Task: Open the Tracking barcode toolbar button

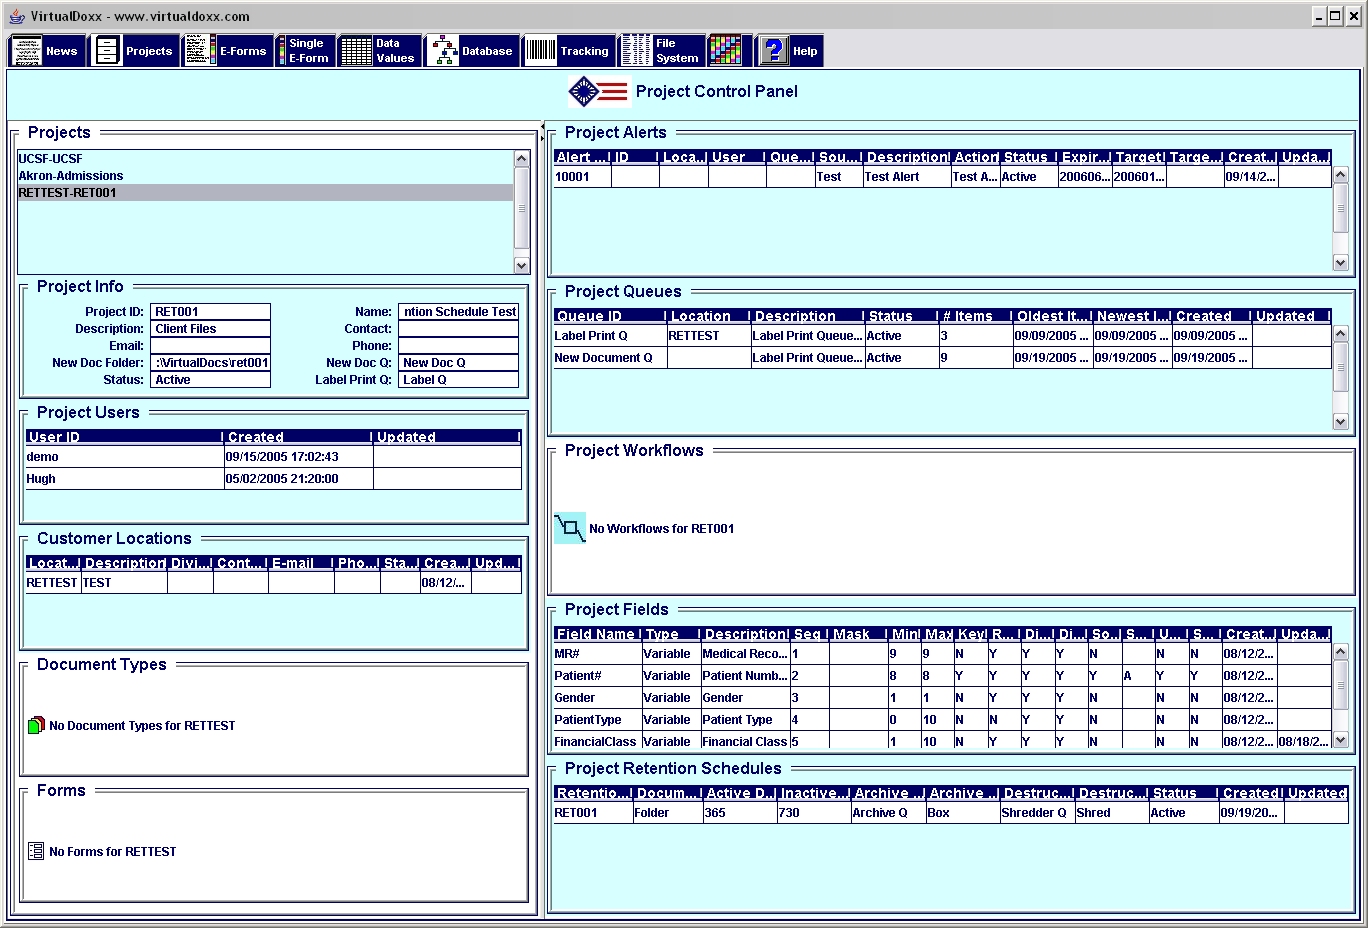Action: (568, 51)
